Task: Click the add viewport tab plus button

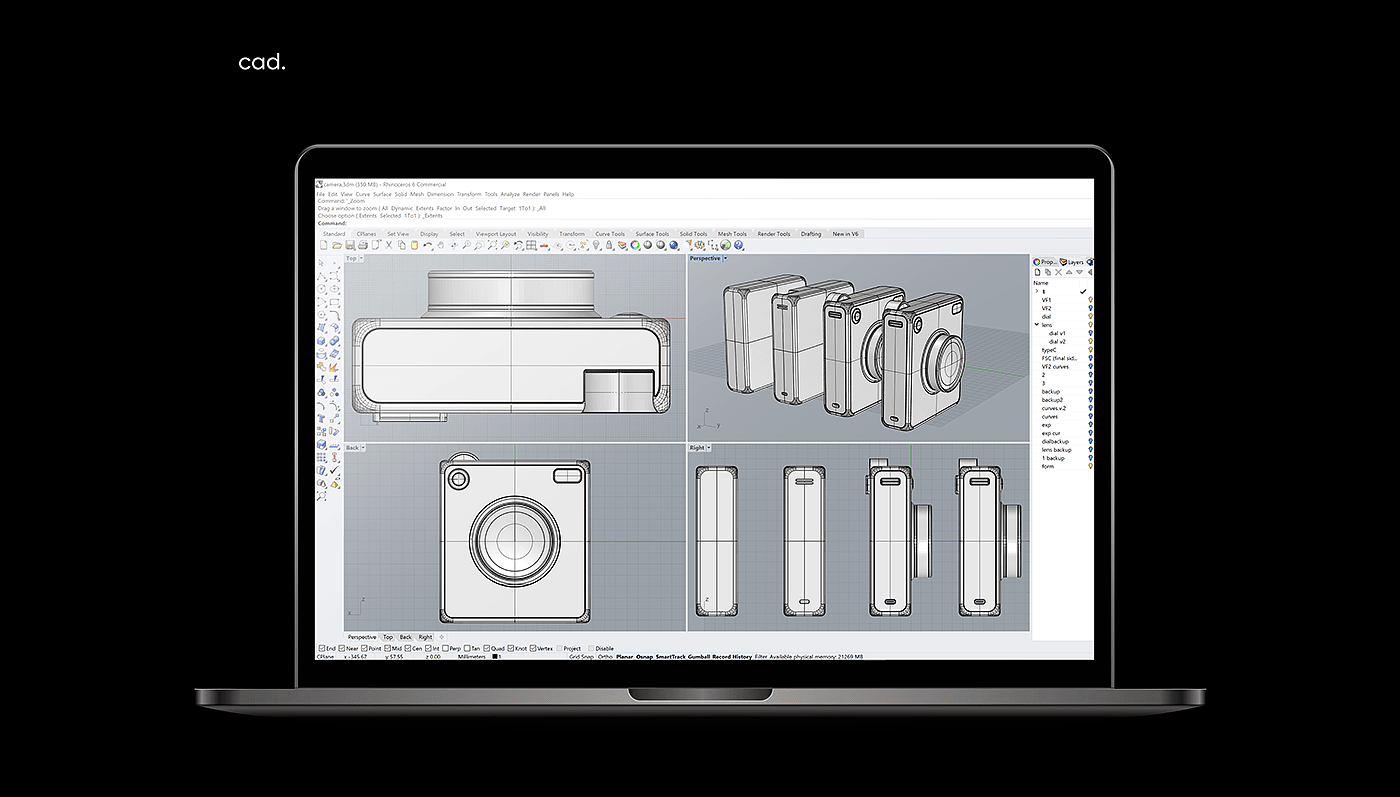Action: point(442,637)
